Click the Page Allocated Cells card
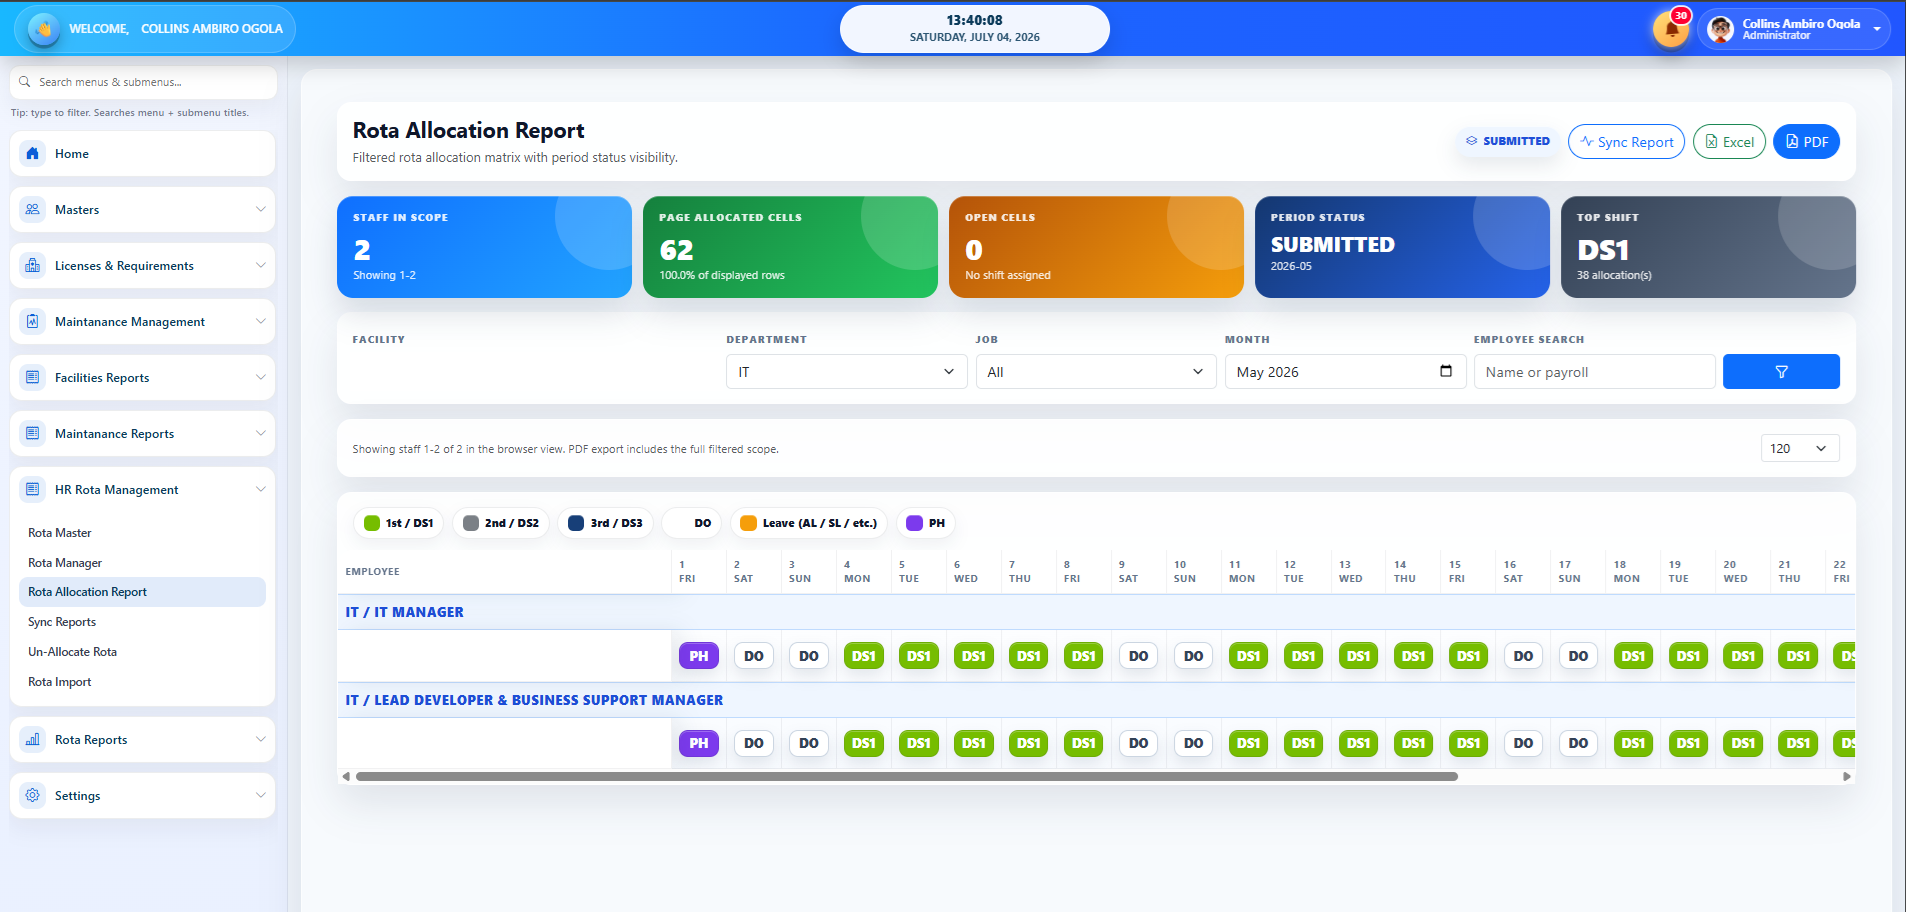 (790, 247)
